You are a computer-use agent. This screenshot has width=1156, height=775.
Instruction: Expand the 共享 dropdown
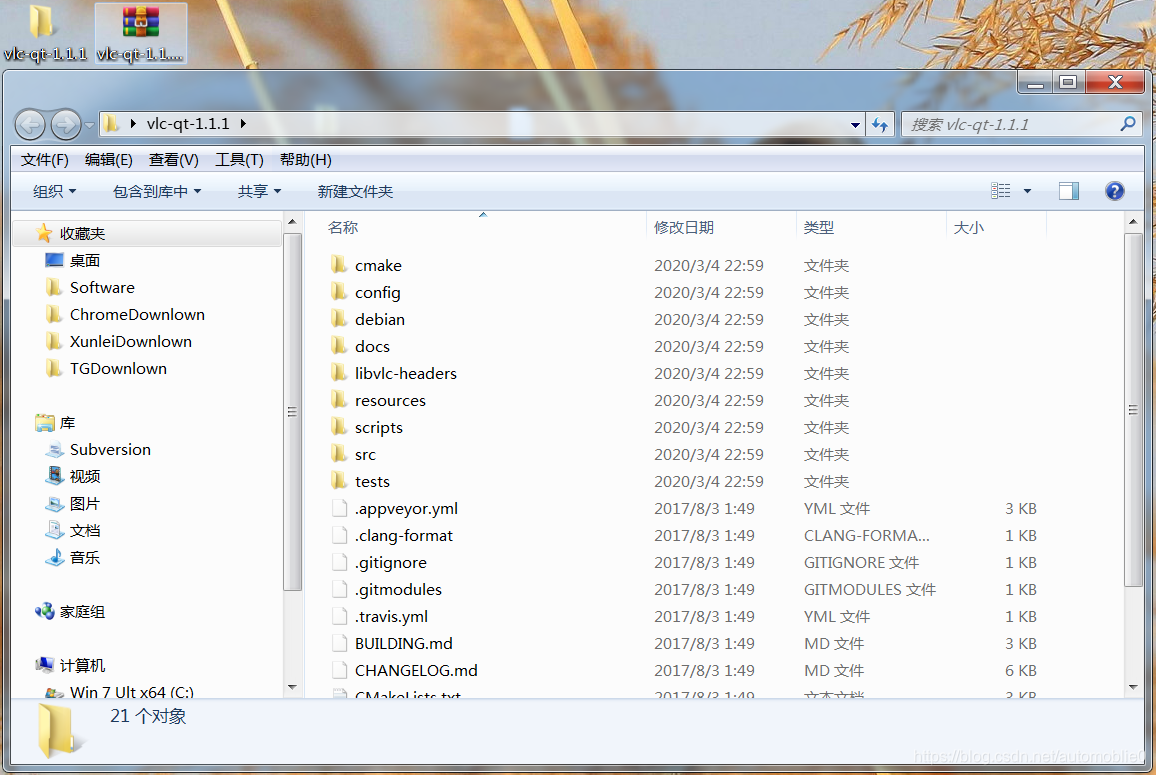259,192
